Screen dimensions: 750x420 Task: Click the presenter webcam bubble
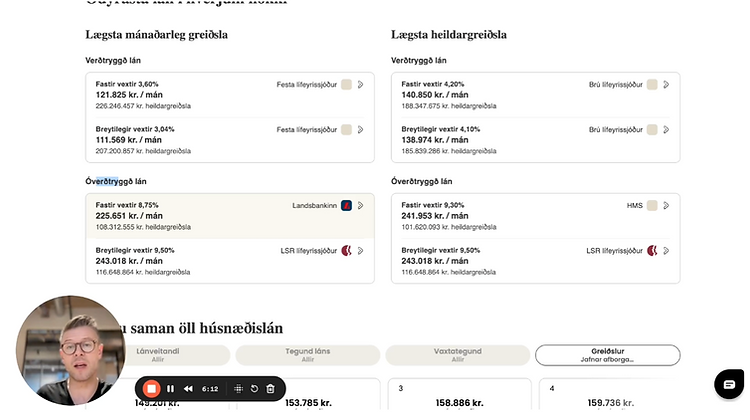pos(71,350)
